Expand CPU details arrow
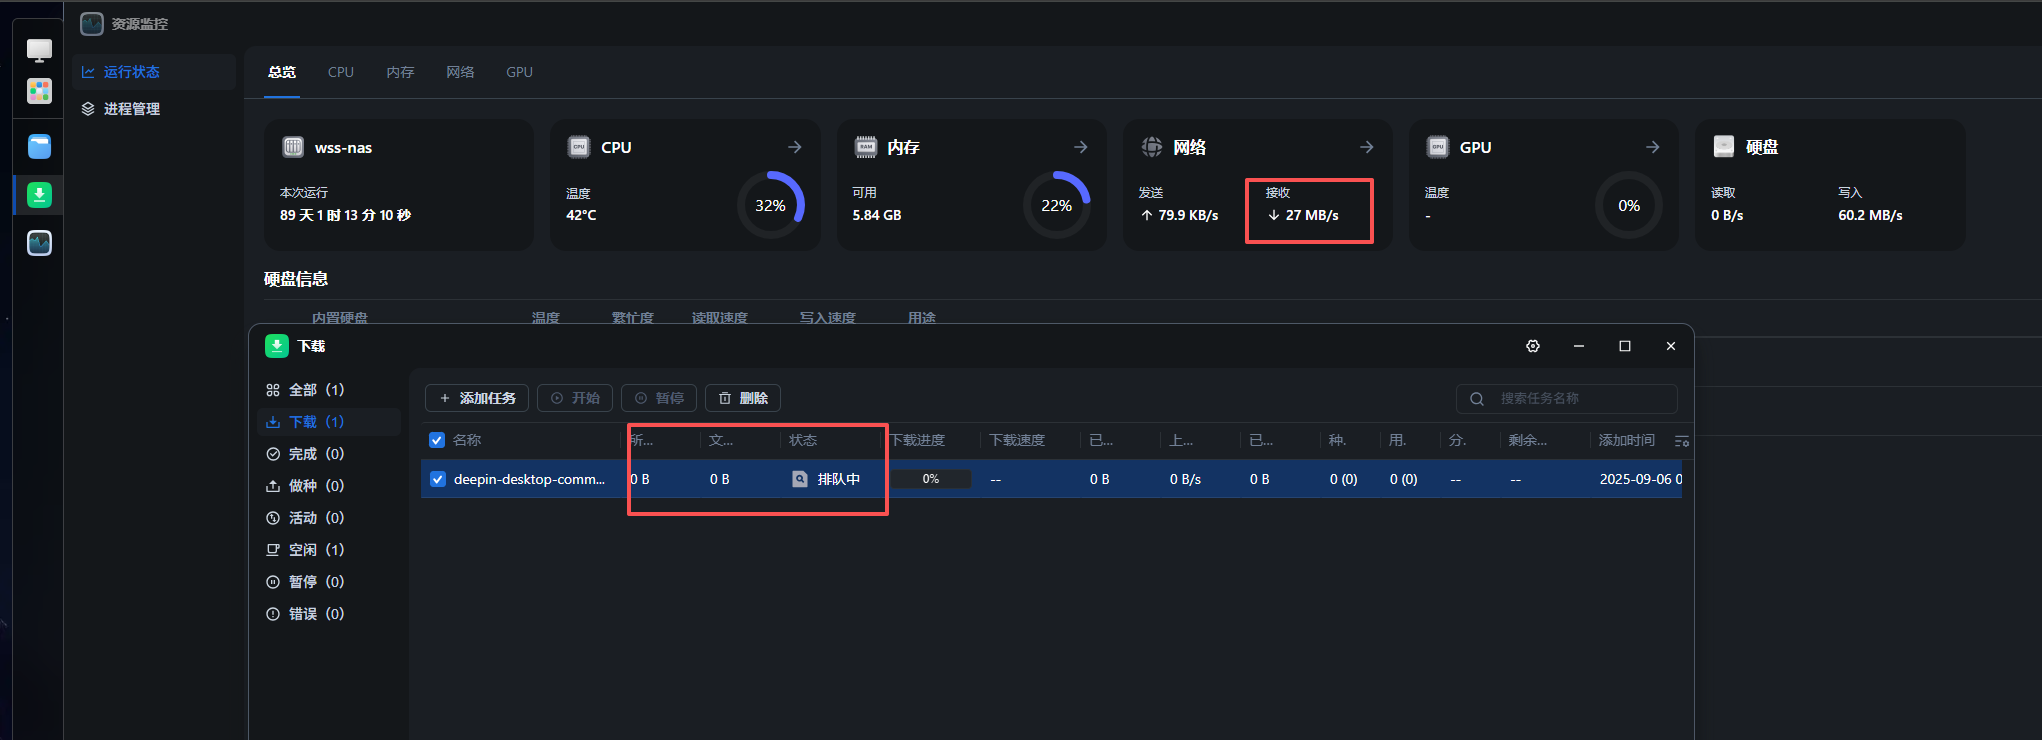 point(795,147)
